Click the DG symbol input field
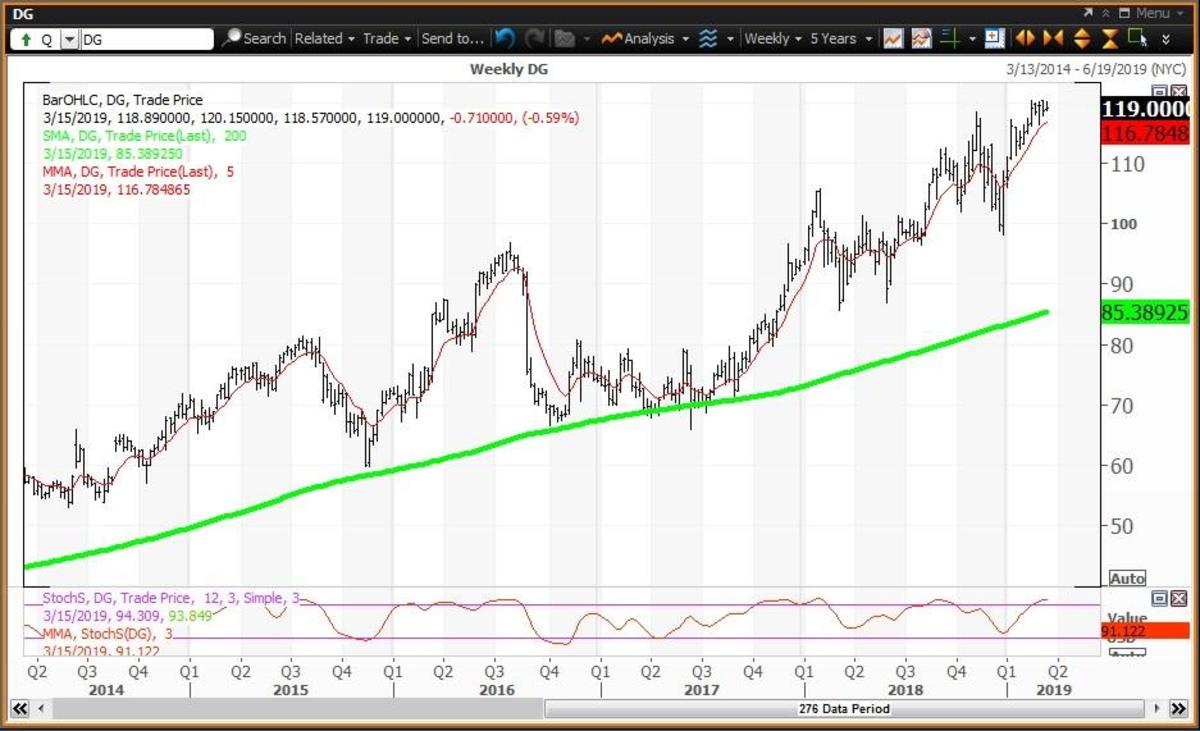 pyautogui.click(x=146, y=39)
